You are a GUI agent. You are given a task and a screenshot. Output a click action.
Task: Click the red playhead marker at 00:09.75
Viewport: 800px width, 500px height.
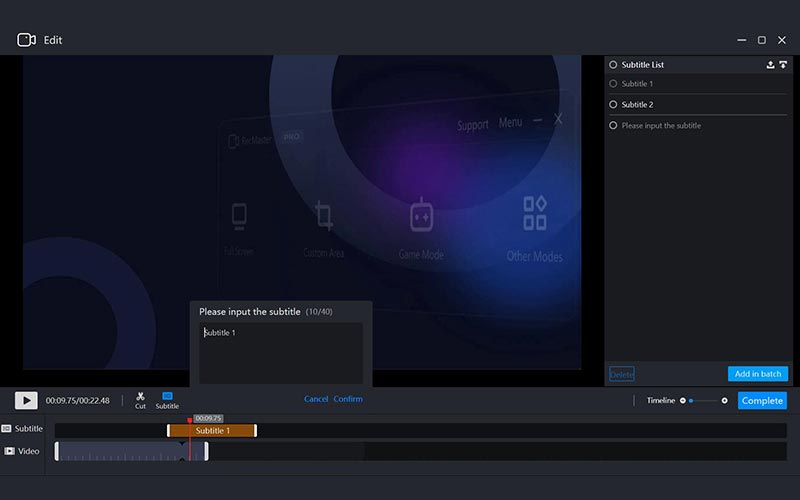(x=190, y=420)
